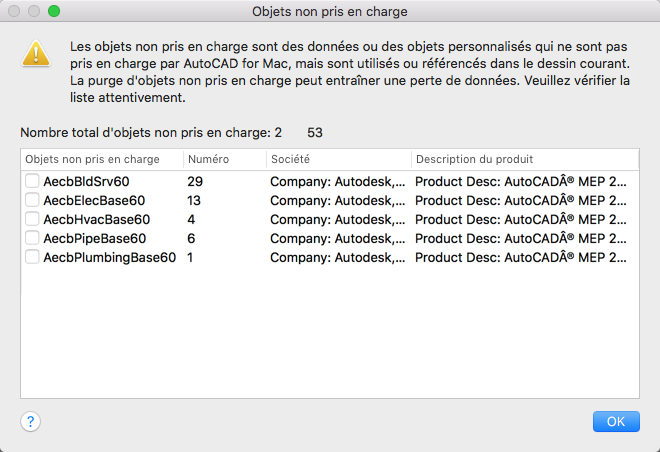Screen dimensions: 660x452
Task: Sort by Objets non pris en charge column
Action: [x=102, y=159]
